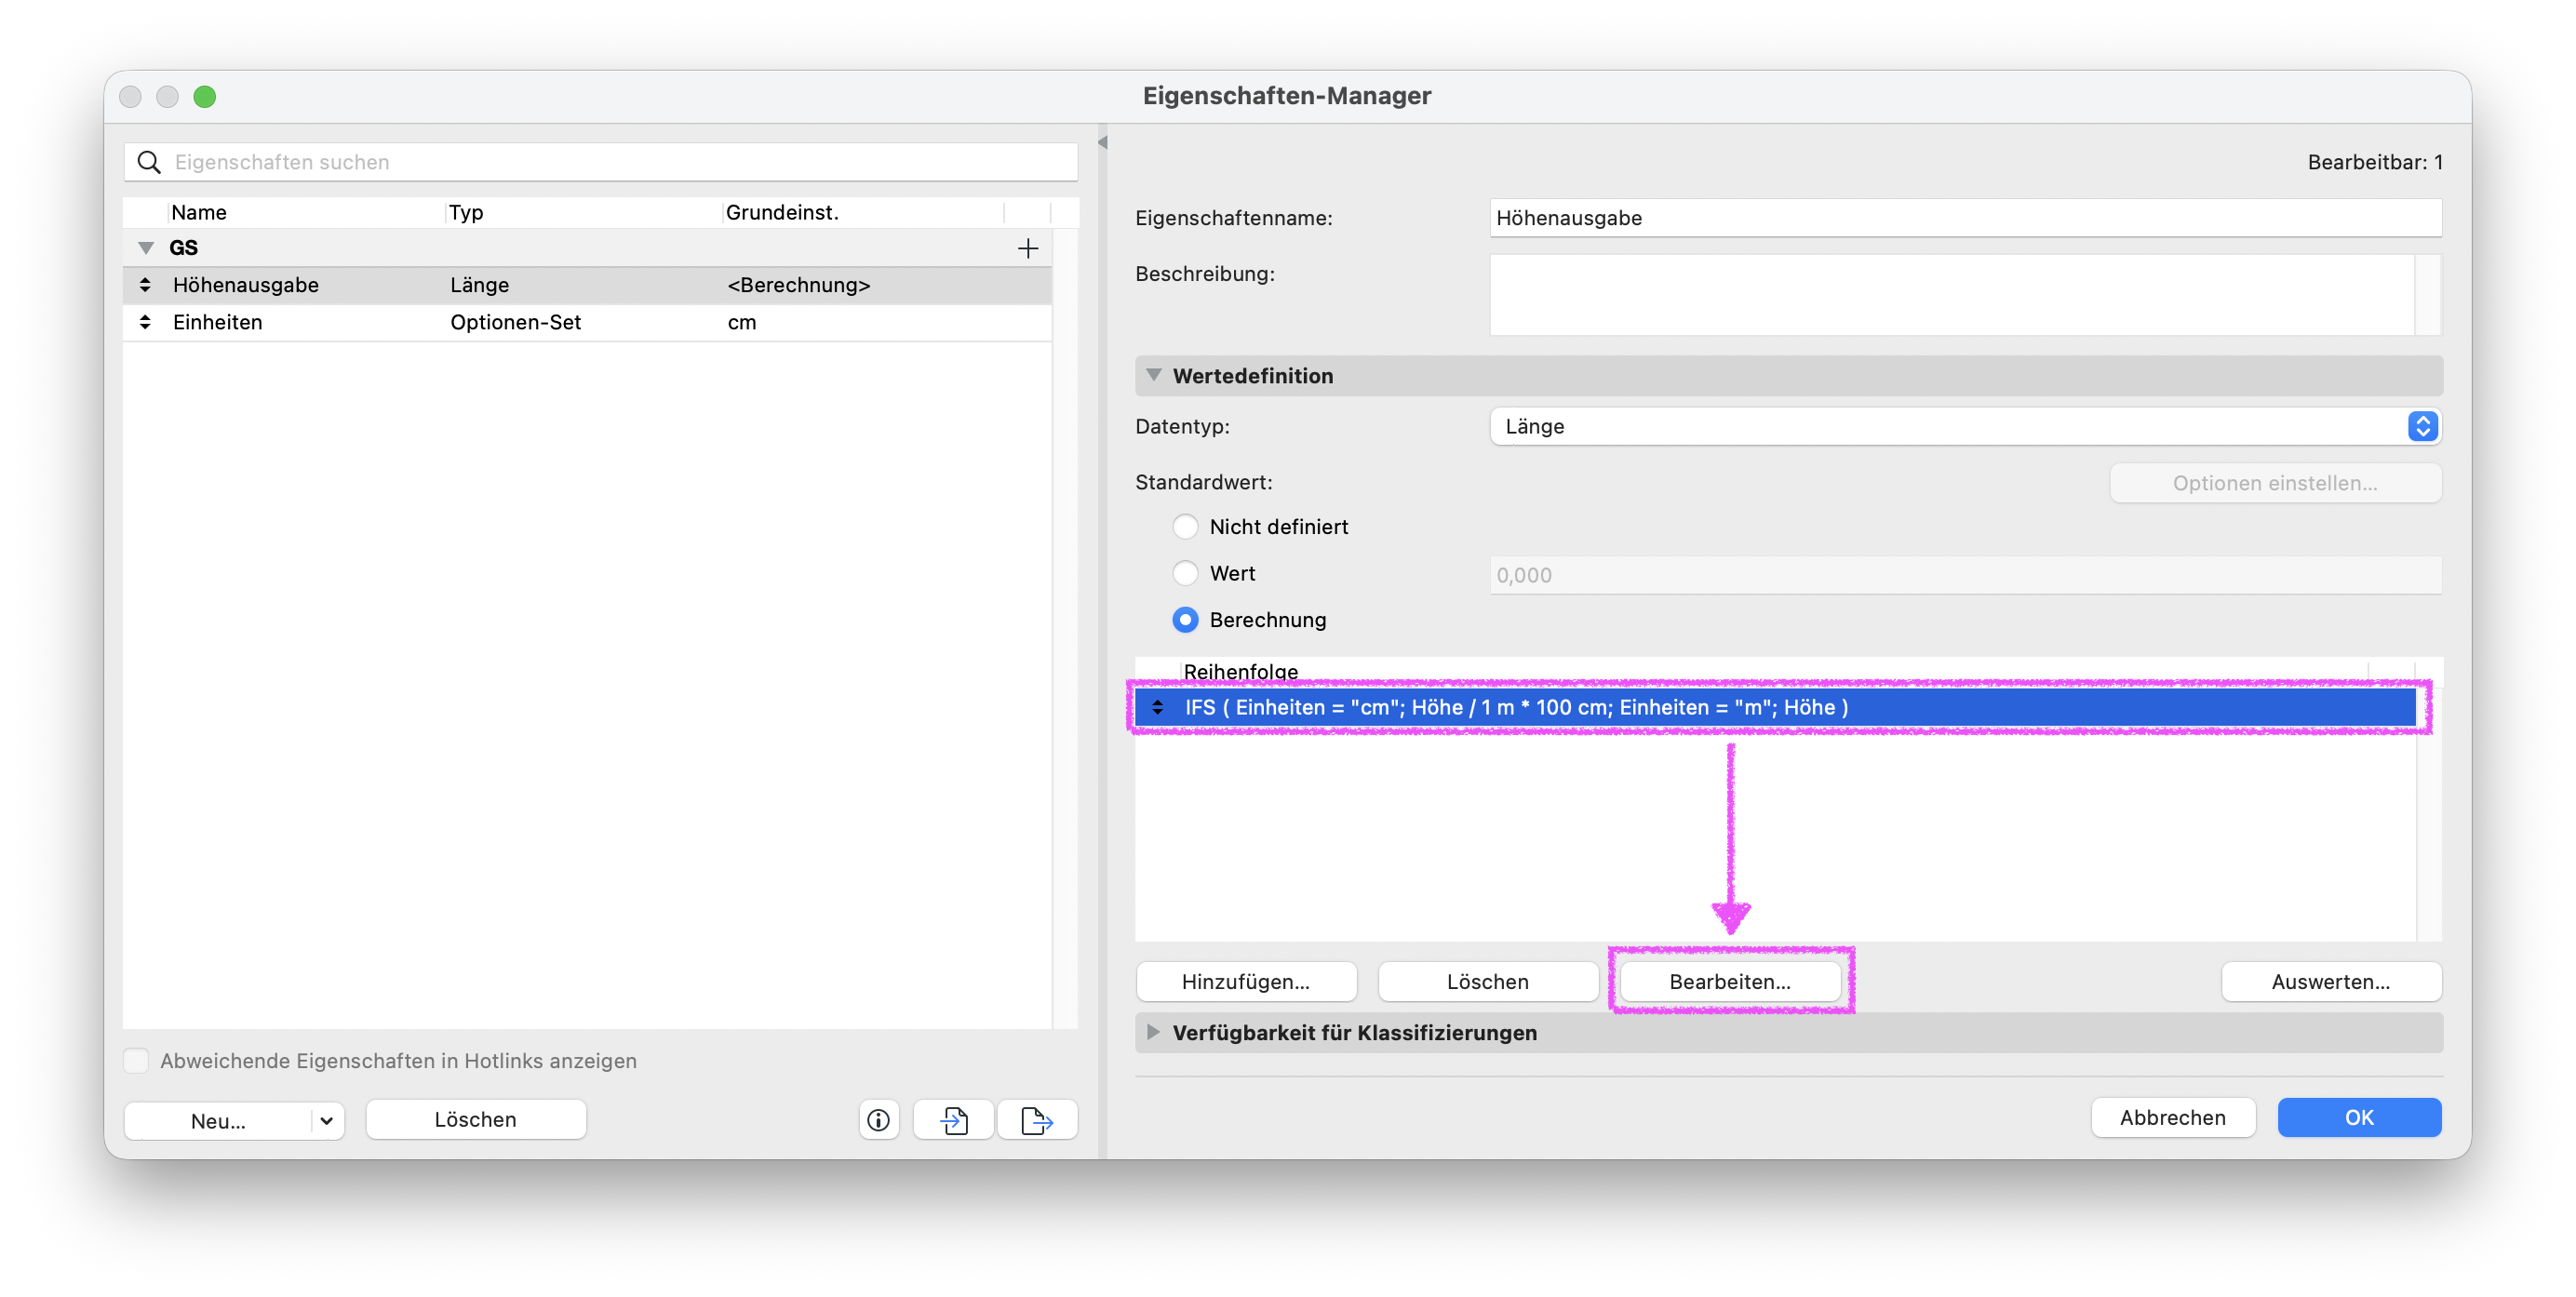Click Abbrechen to cancel
This screenshot has height=1297, width=2576.
pos(2173,1118)
